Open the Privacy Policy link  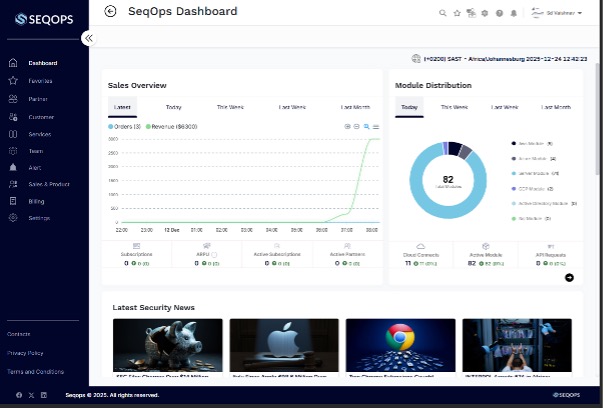tap(25, 353)
